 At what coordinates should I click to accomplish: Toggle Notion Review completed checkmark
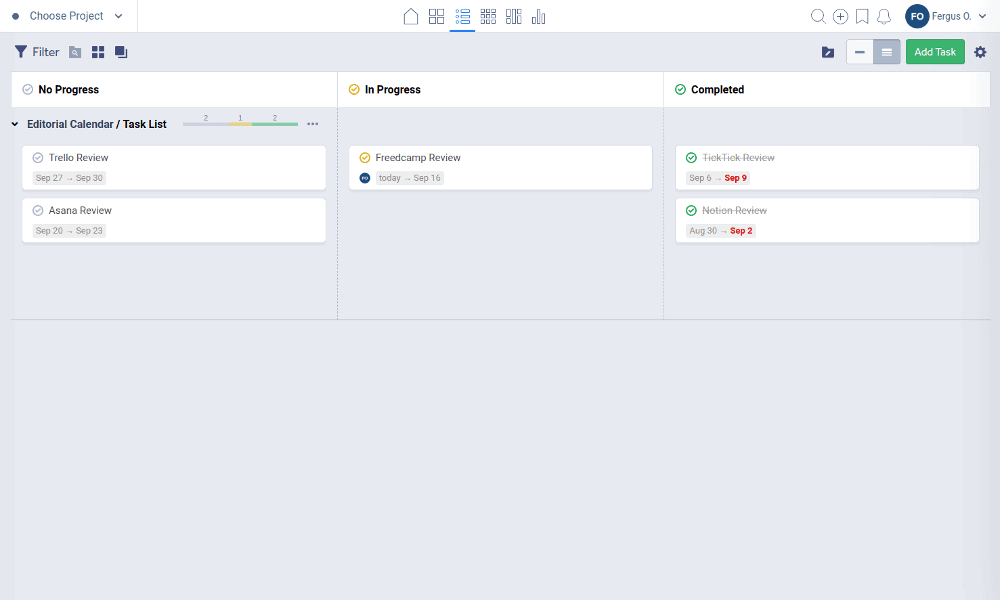click(x=691, y=210)
